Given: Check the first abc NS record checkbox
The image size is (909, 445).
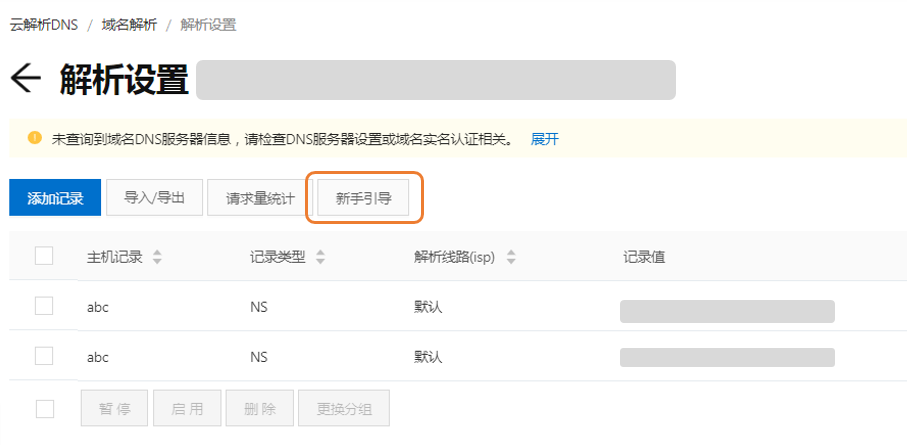Looking at the screenshot, I should pyautogui.click(x=44, y=306).
